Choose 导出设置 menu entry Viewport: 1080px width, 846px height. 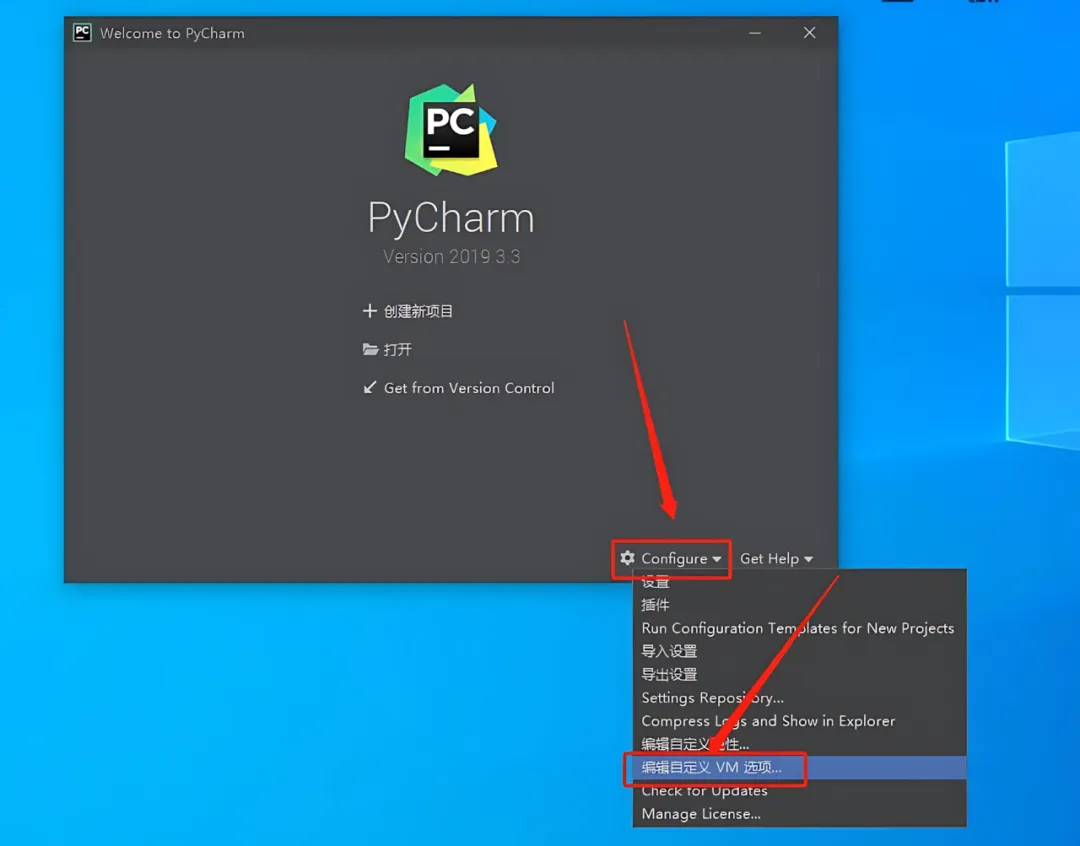pos(799,675)
